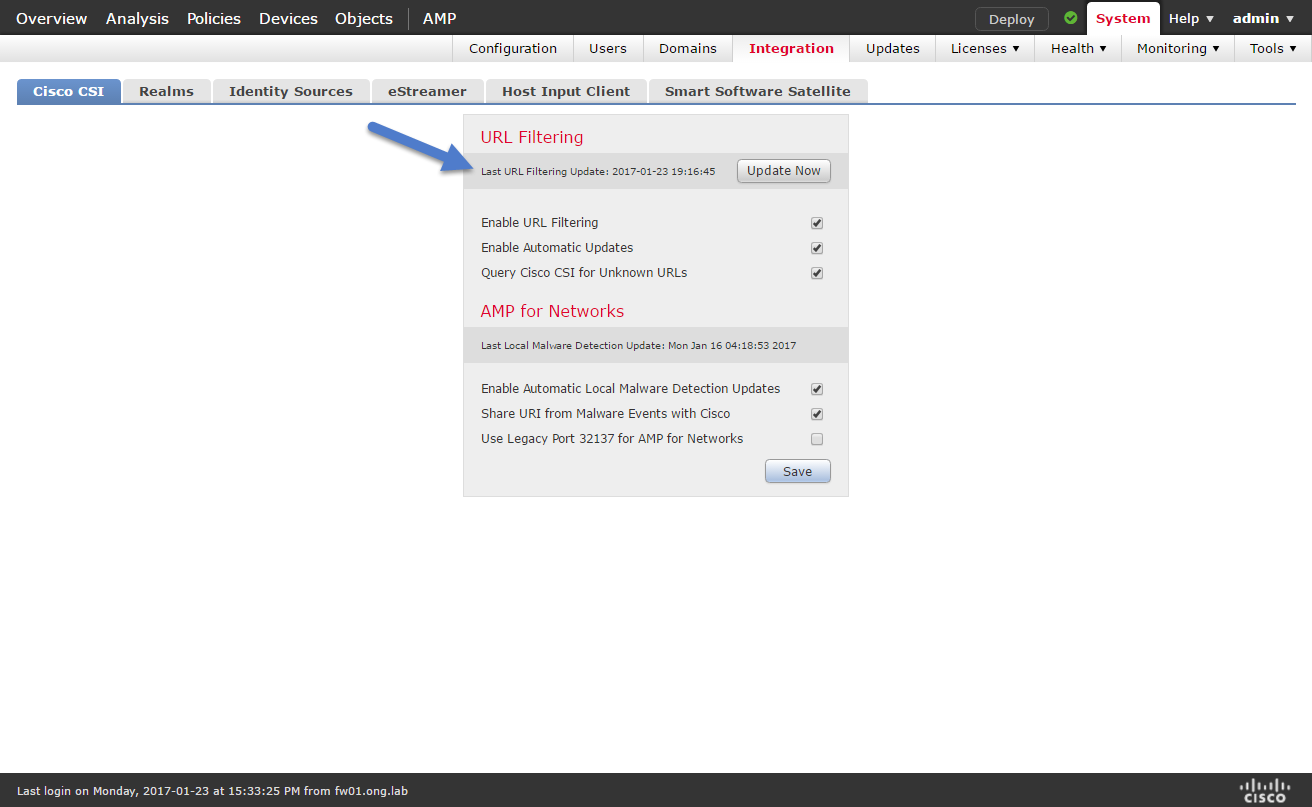Expand the Tools dropdown menu
The image size is (1312, 807).
(1273, 48)
